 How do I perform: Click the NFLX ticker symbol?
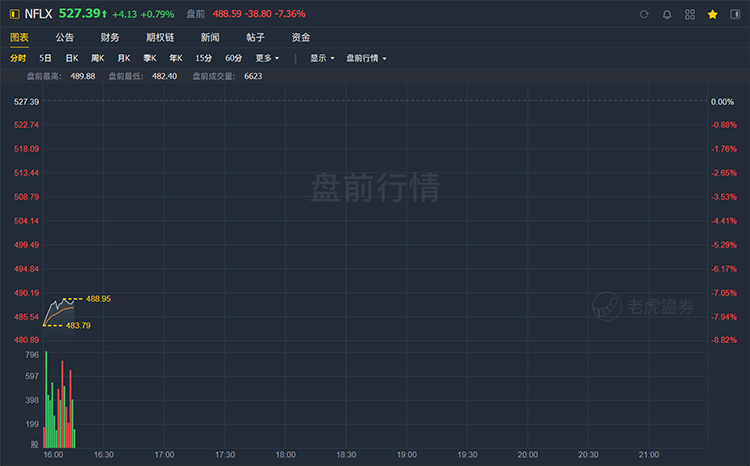tap(38, 14)
